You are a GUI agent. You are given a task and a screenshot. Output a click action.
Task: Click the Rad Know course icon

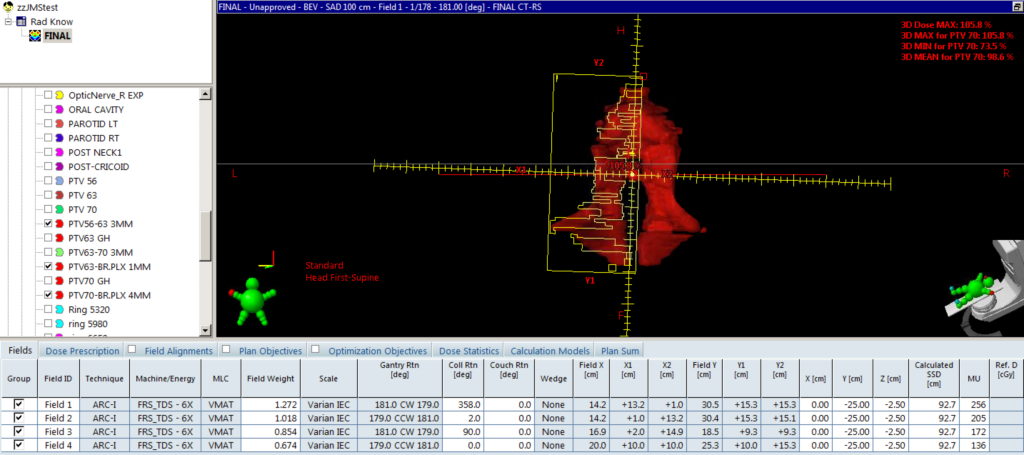(23, 20)
